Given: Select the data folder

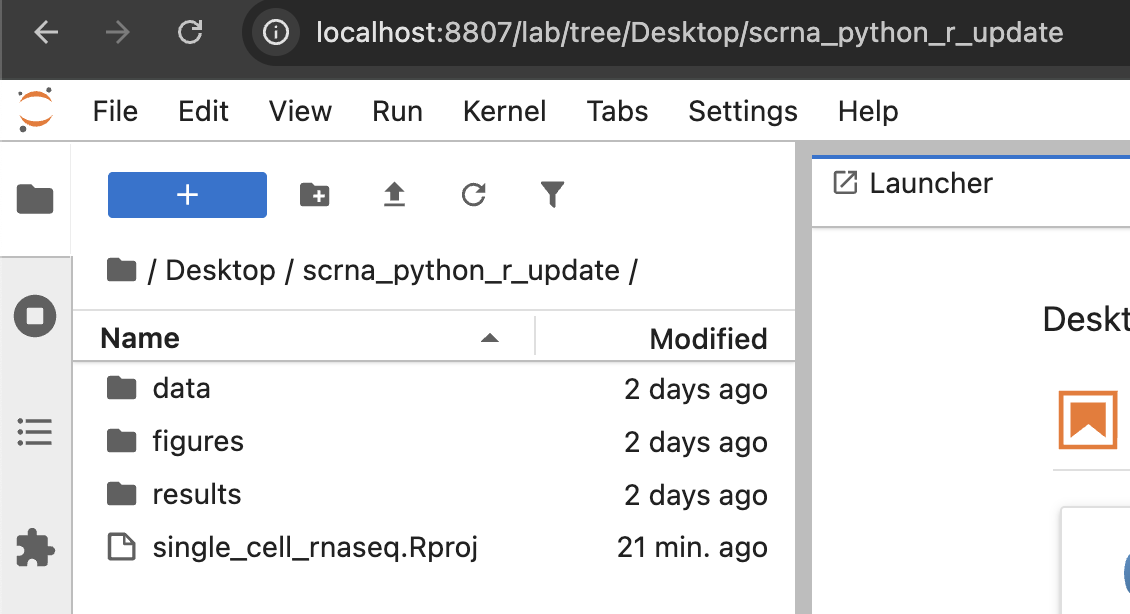Looking at the screenshot, I should tap(434, 388).
